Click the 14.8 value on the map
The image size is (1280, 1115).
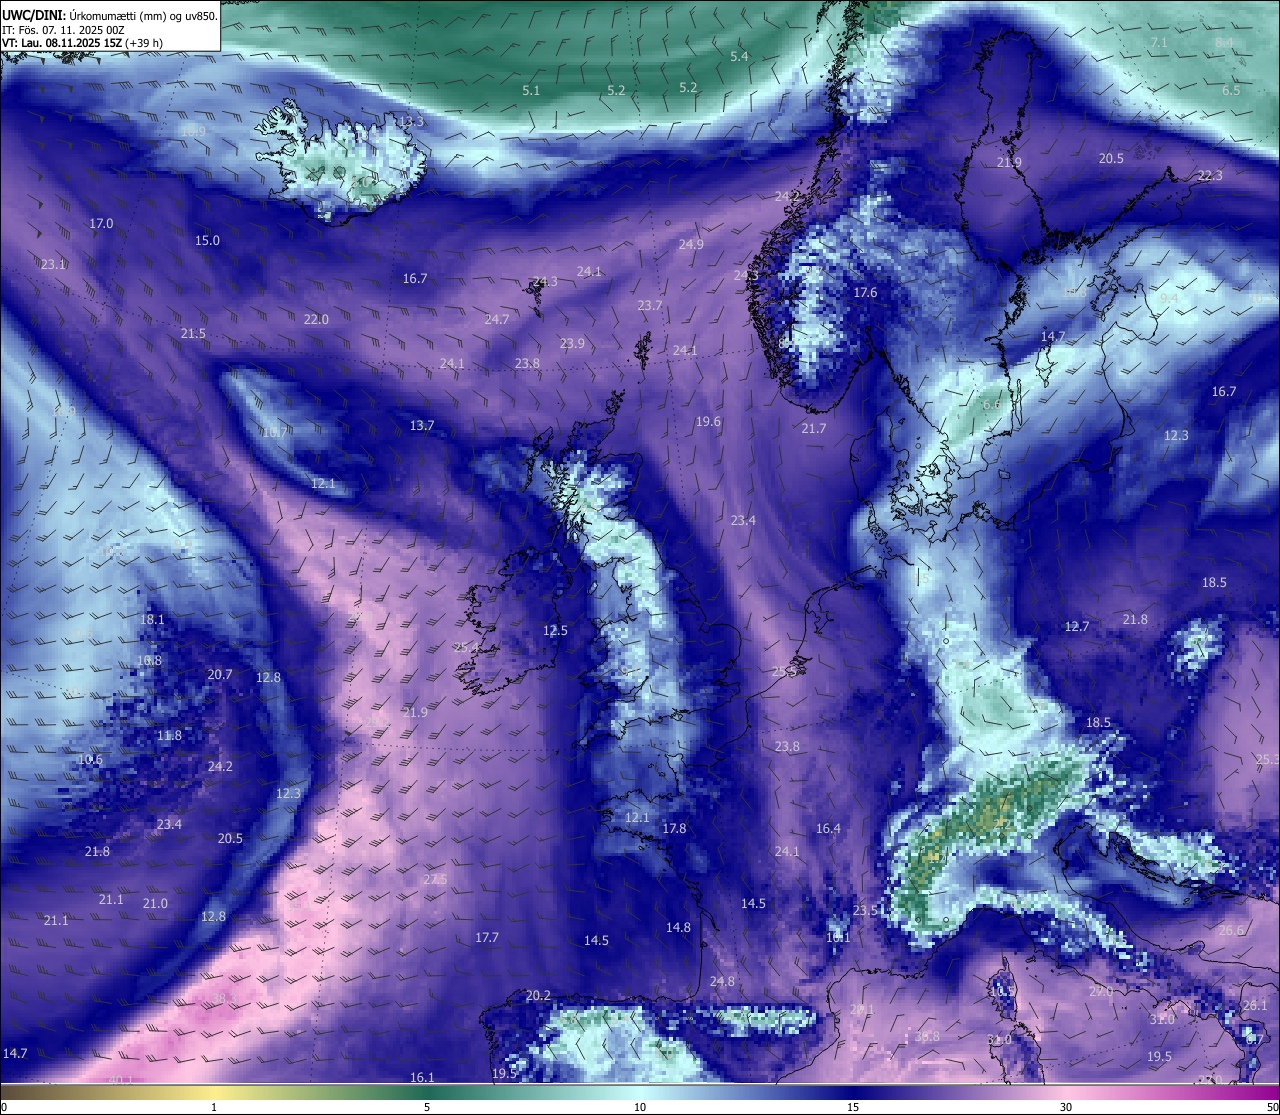coord(678,928)
